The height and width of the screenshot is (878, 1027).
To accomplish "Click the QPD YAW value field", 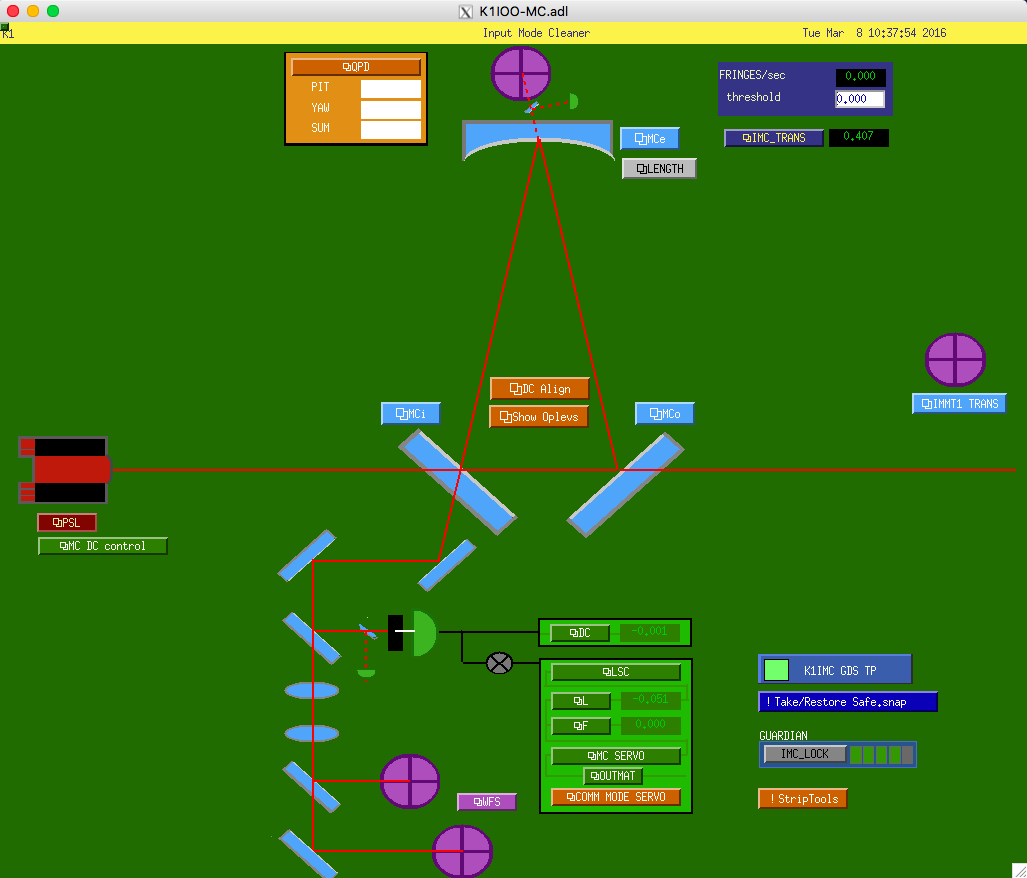I will [390, 109].
